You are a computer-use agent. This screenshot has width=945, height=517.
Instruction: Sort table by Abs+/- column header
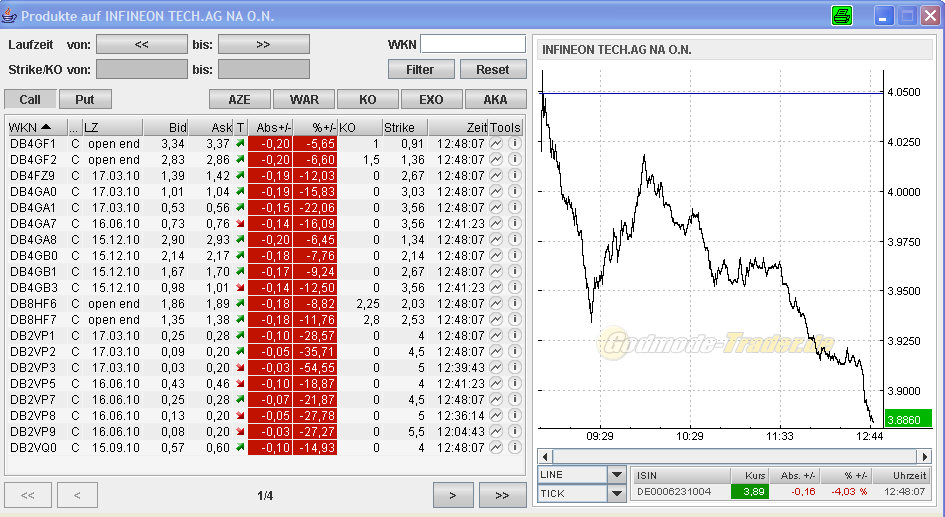pyautogui.click(x=271, y=127)
